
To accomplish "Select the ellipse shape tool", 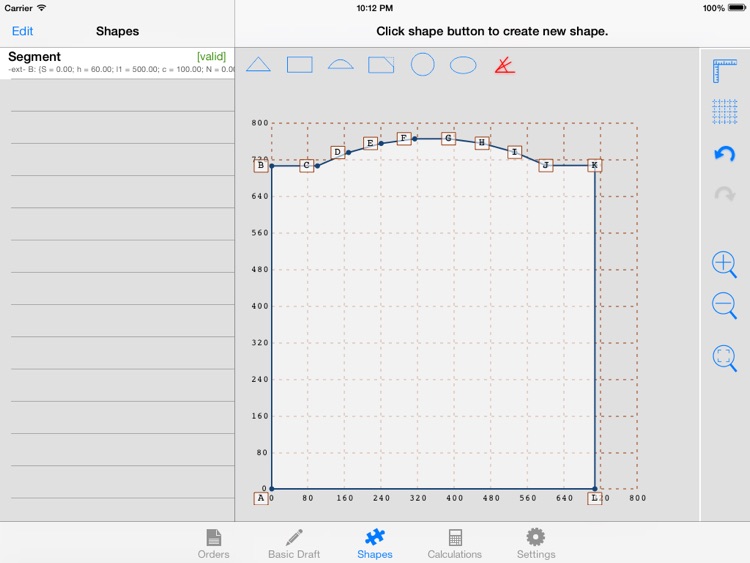I will (463, 65).
